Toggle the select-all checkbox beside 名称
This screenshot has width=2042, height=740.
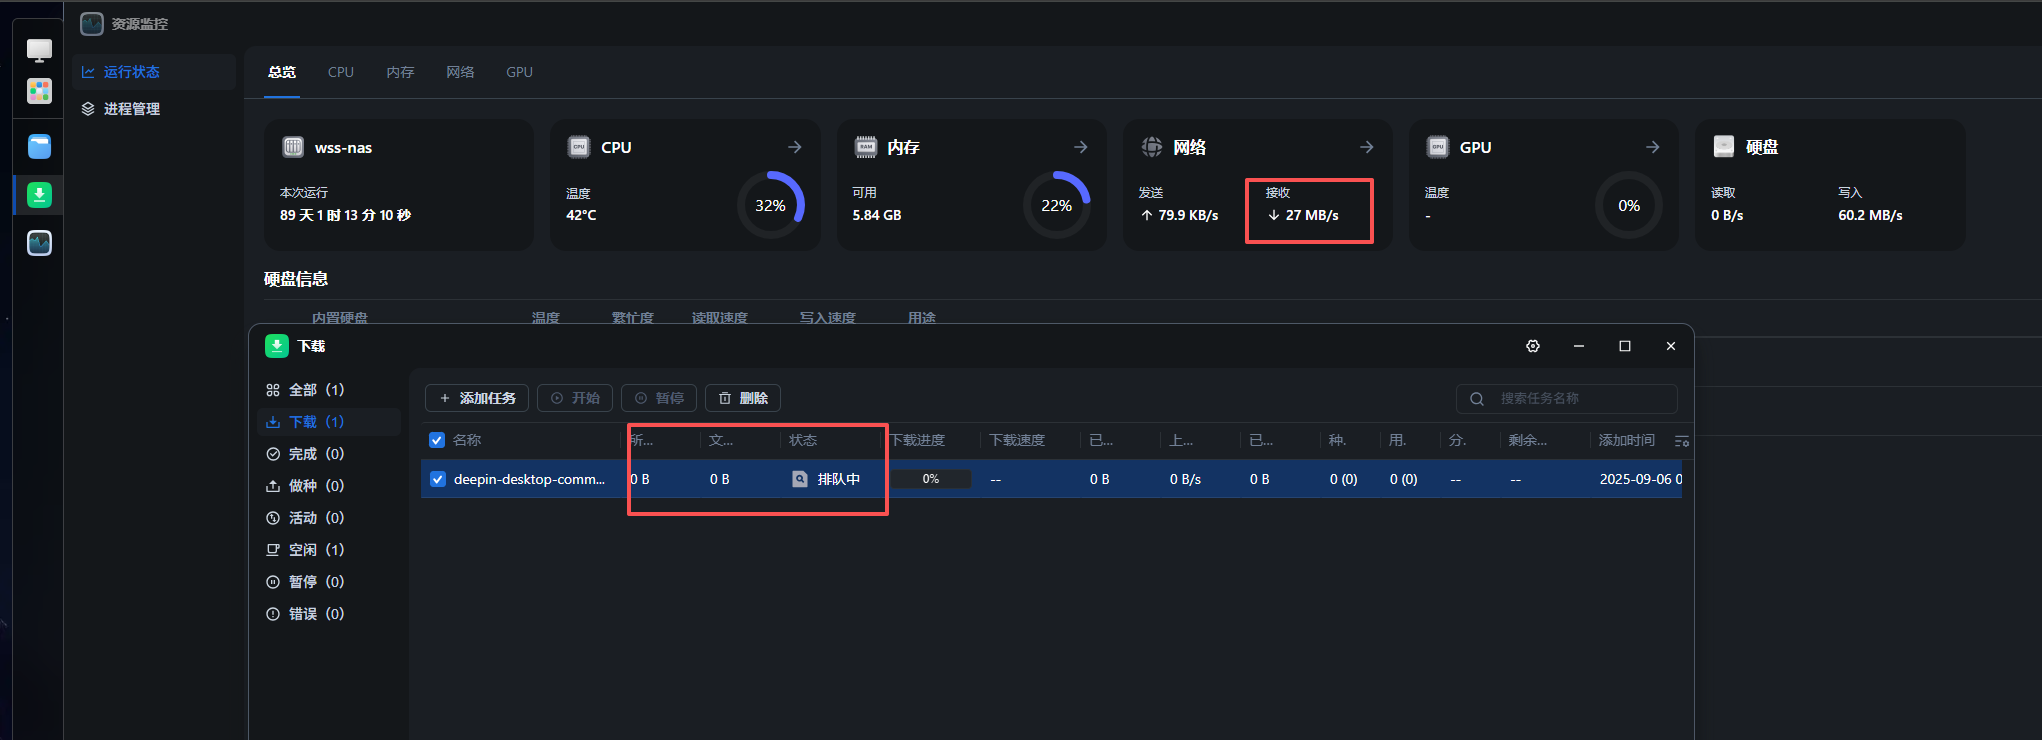tap(437, 440)
